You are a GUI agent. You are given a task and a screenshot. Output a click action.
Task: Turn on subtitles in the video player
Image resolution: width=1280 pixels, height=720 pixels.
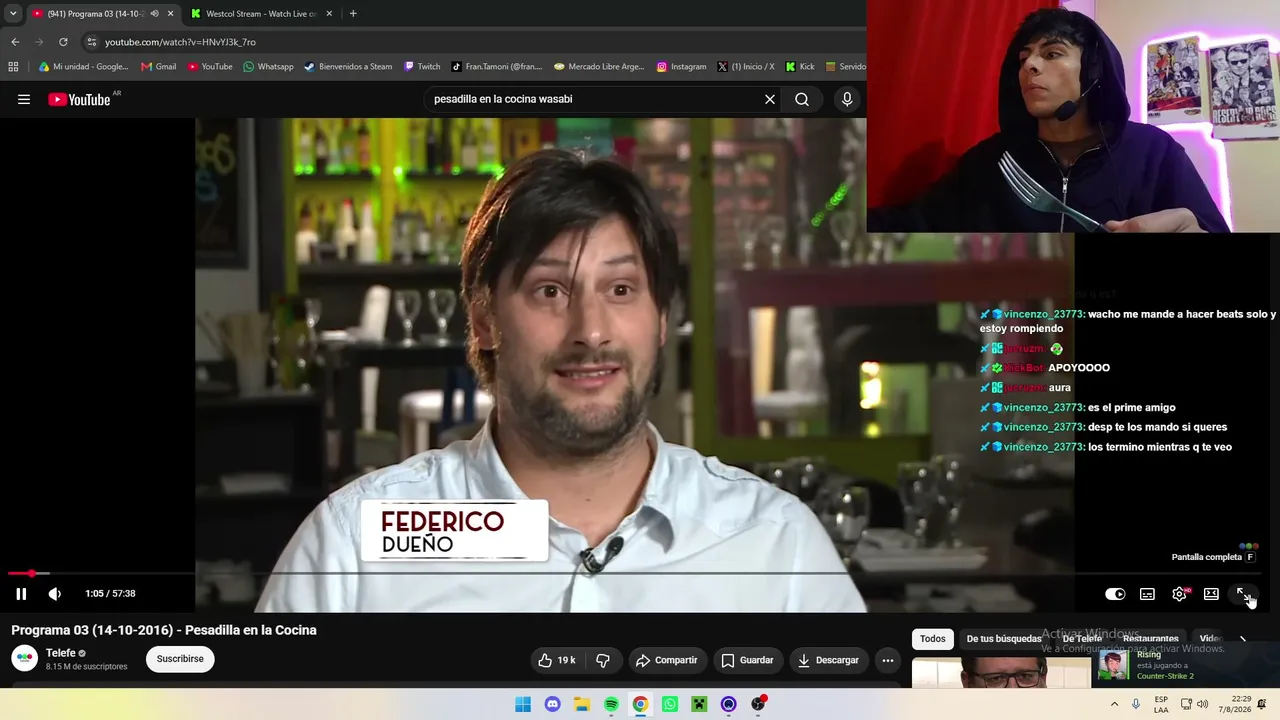(1147, 594)
